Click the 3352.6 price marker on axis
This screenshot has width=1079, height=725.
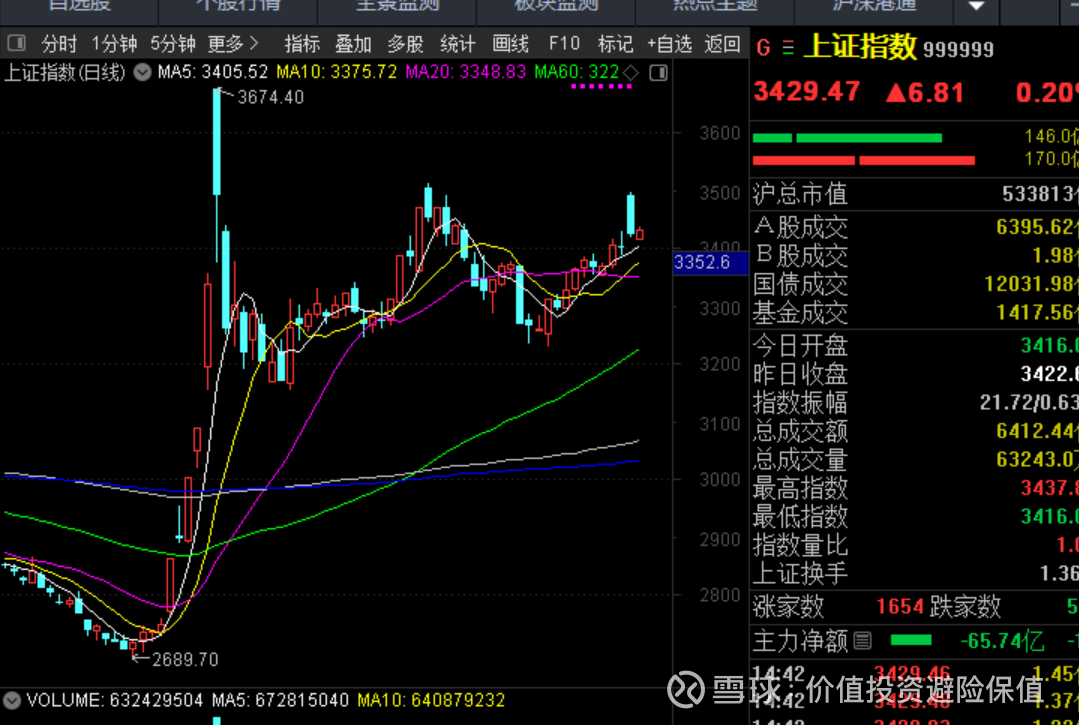702,263
